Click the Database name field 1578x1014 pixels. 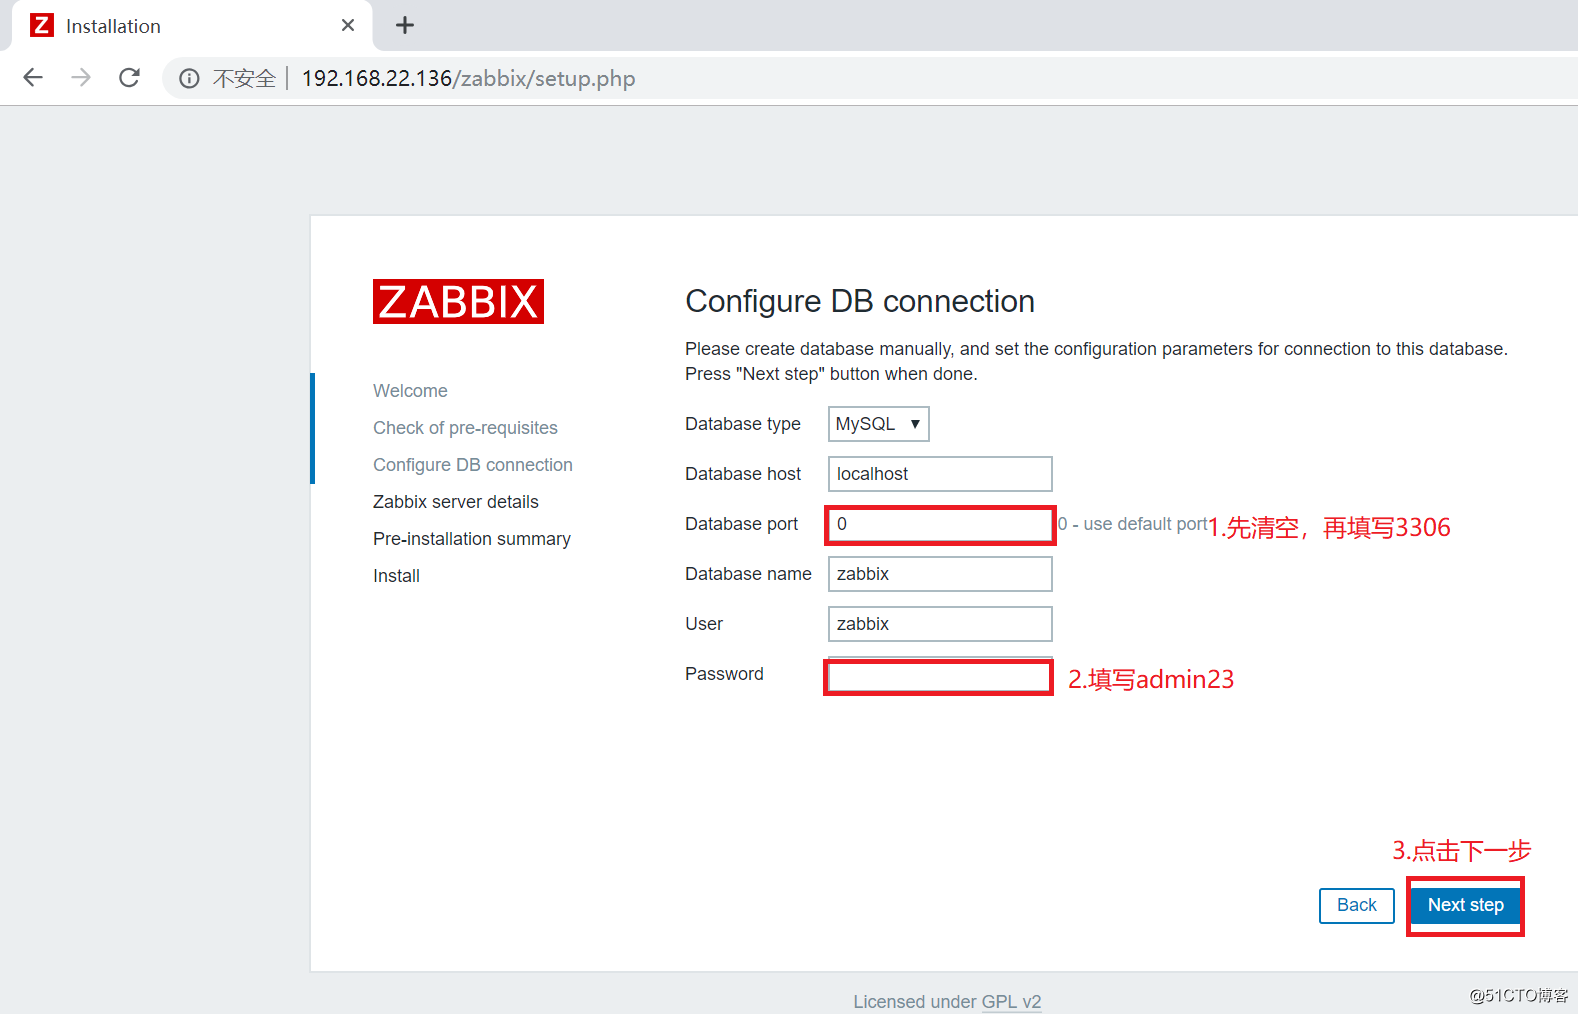940,574
